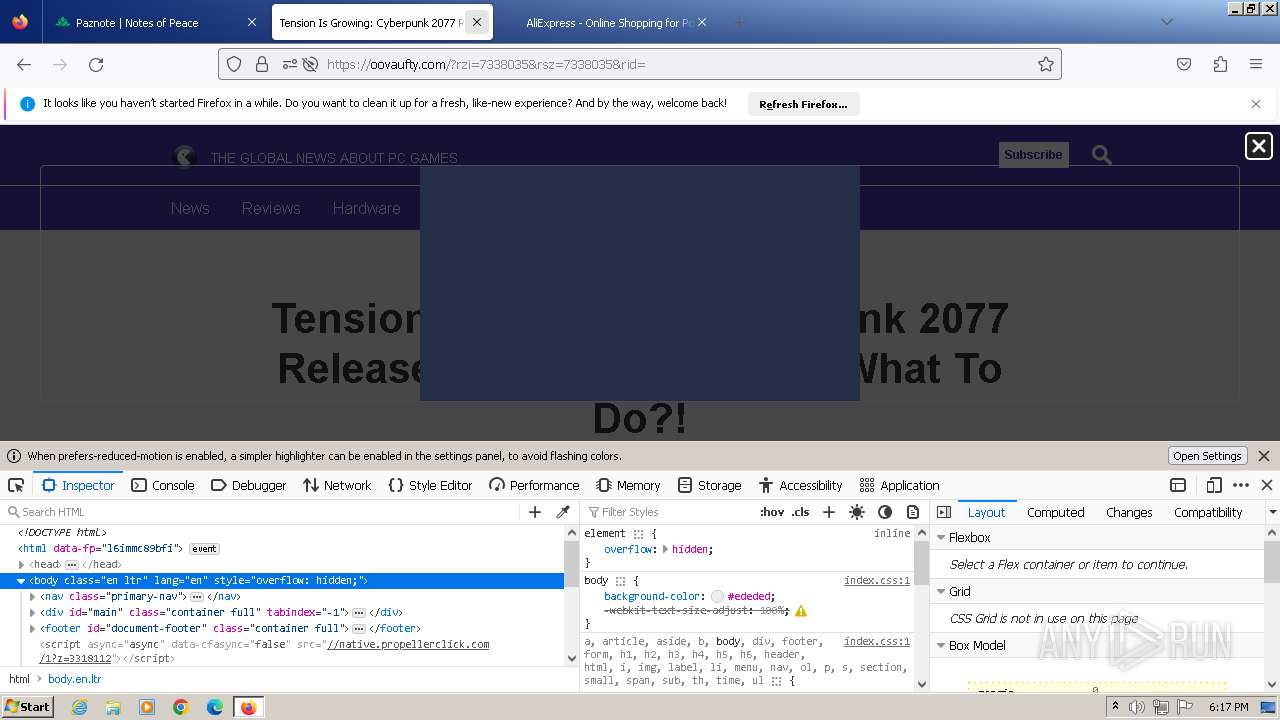Go back with the back arrow
This screenshot has height=720, width=1280.
tap(24, 64)
